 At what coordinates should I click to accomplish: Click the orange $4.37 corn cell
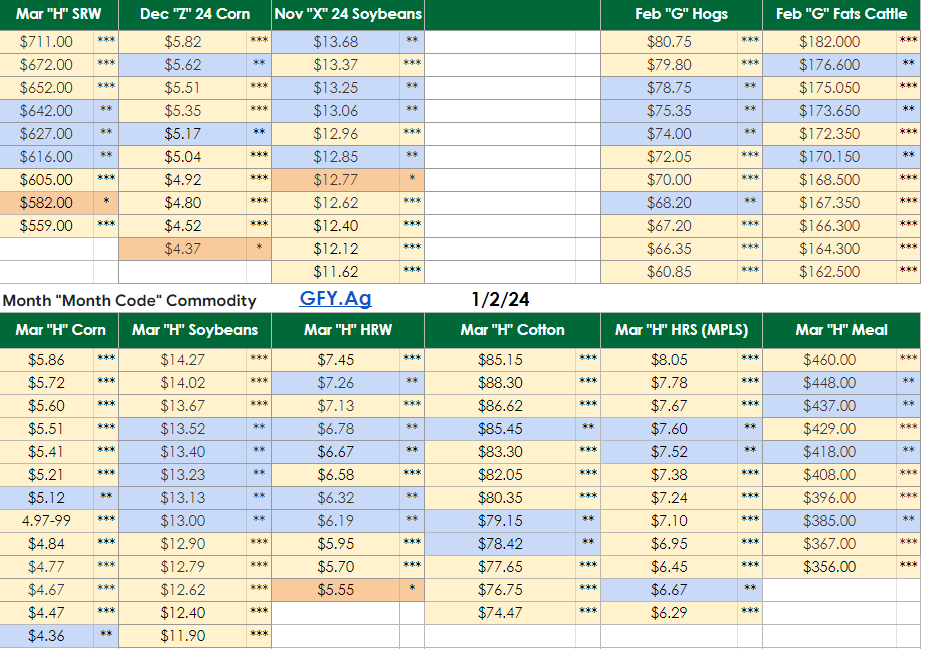pyautogui.click(x=183, y=249)
